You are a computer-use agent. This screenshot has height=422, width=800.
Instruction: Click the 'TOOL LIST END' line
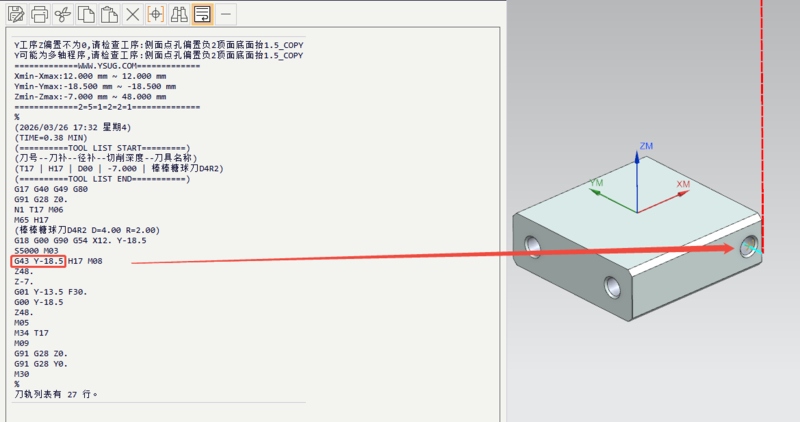(x=102, y=179)
